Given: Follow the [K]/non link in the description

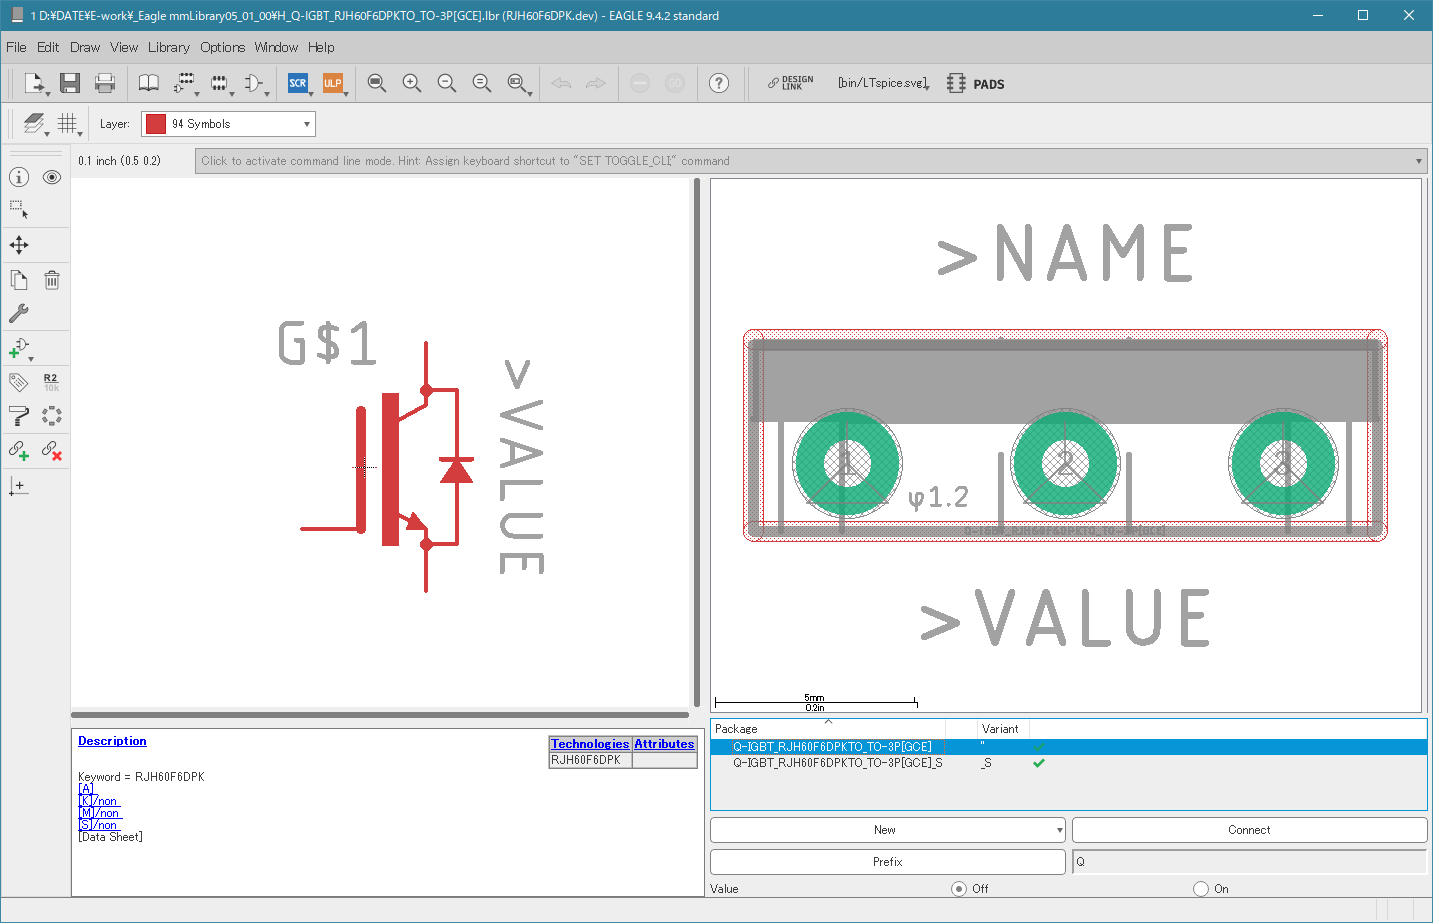Looking at the screenshot, I should pyautogui.click(x=98, y=801).
